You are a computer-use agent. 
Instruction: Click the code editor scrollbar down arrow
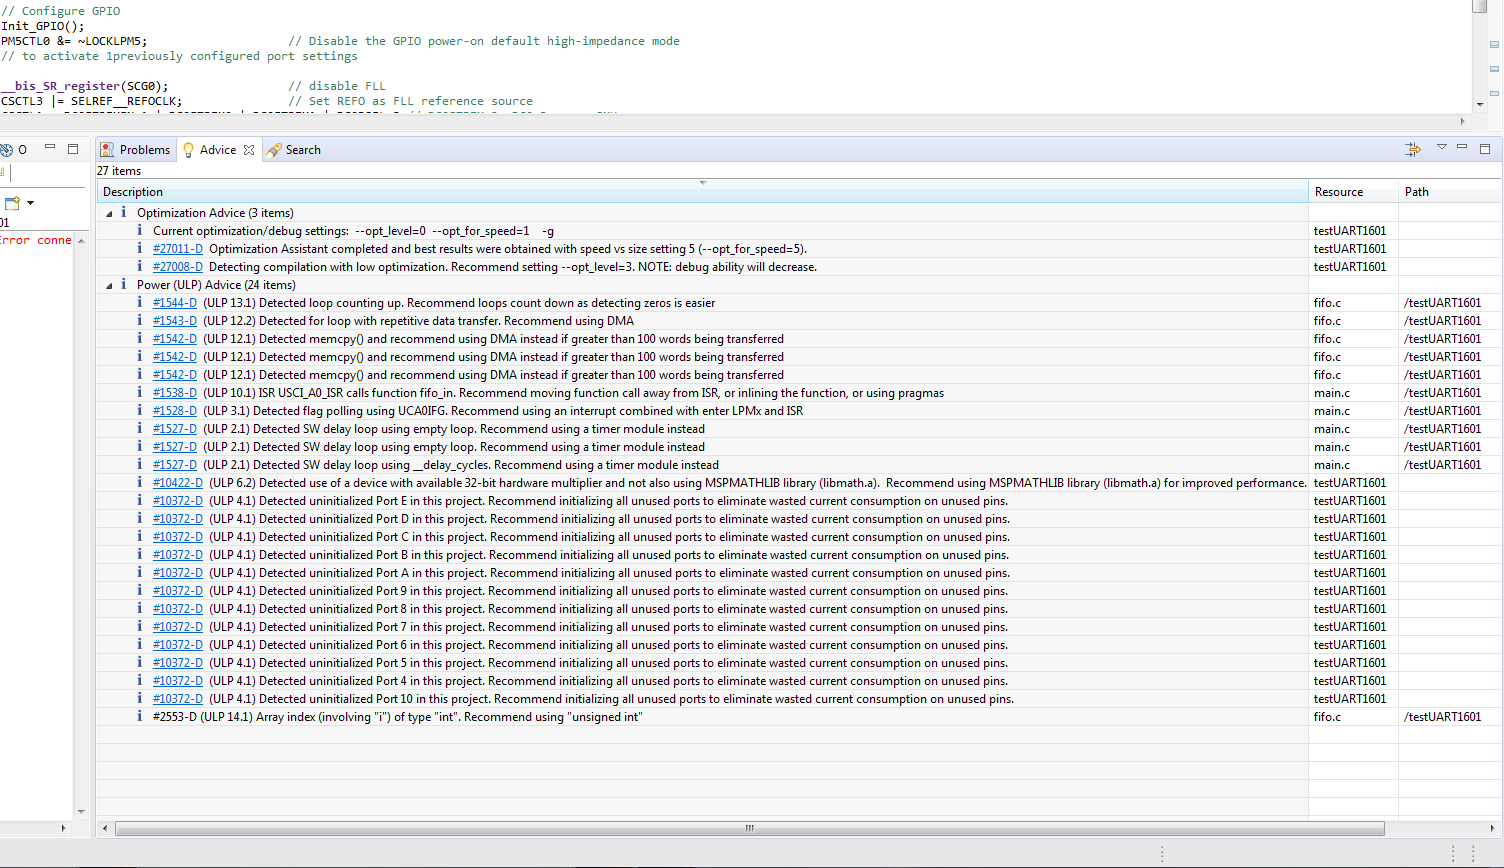[x=1480, y=104]
